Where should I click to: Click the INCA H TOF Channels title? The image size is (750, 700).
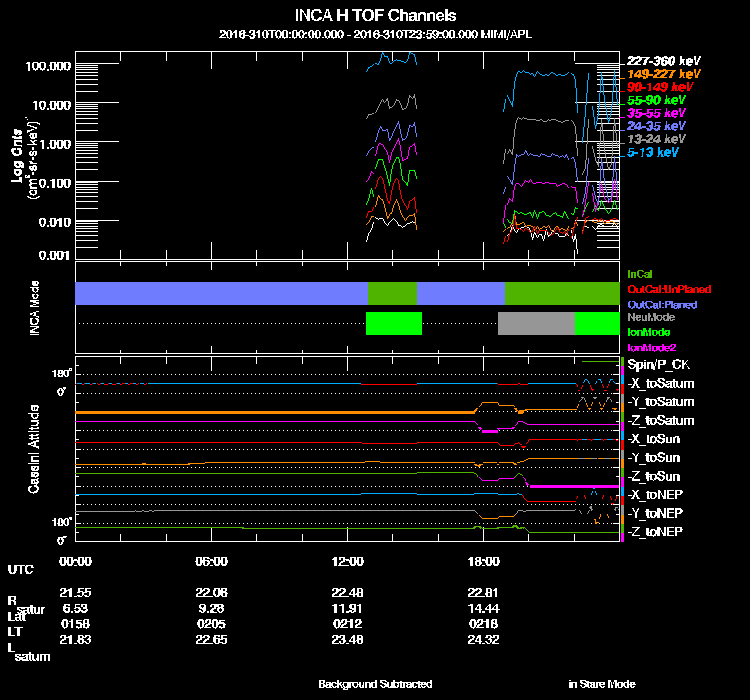(x=375, y=15)
